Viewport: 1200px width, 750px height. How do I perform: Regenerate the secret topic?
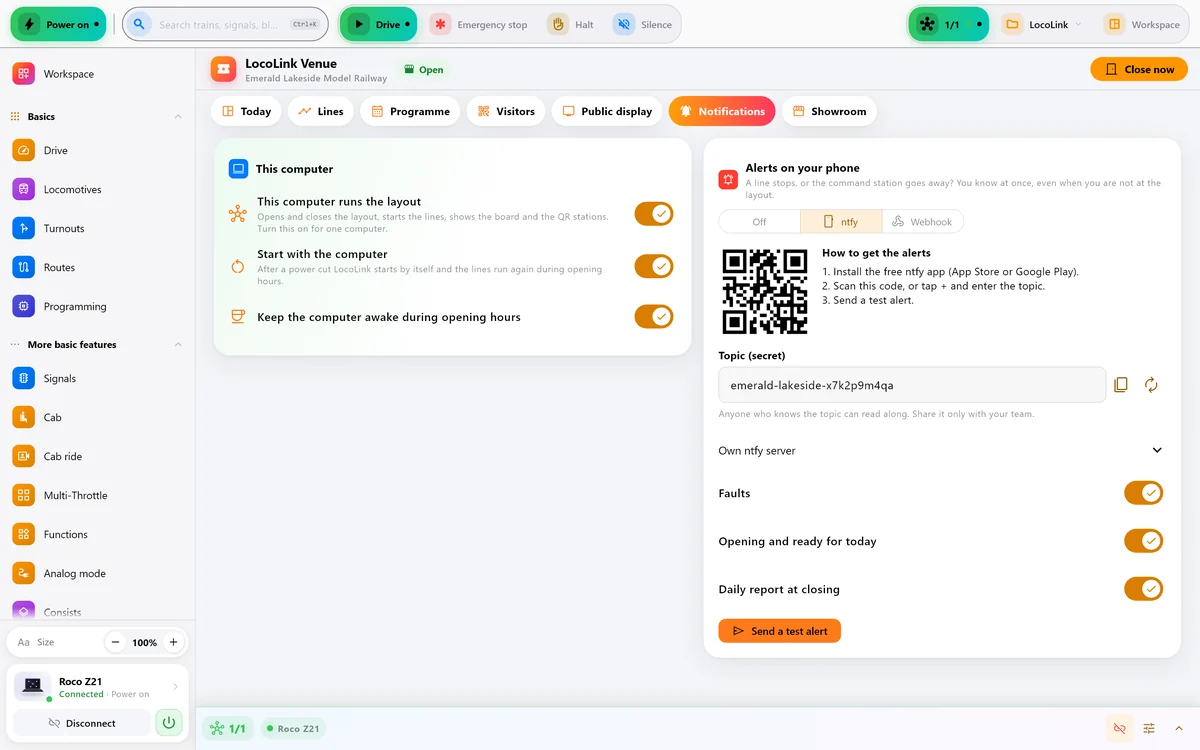1151,385
